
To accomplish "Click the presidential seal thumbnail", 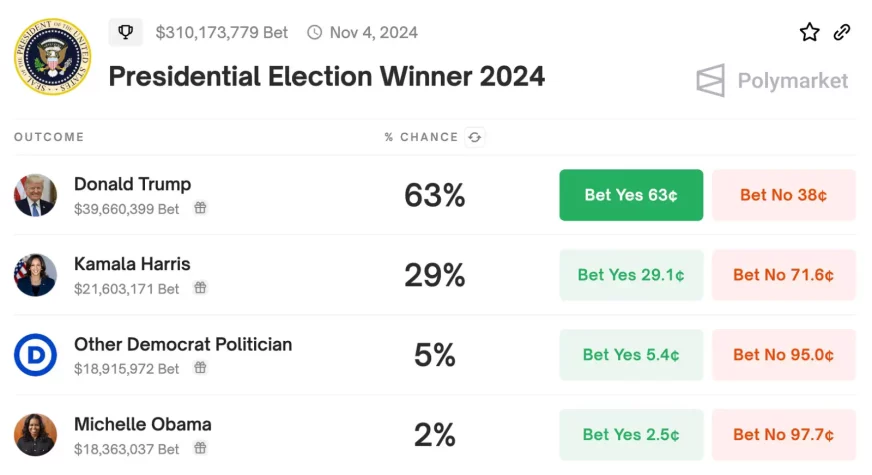I will [x=51, y=57].
